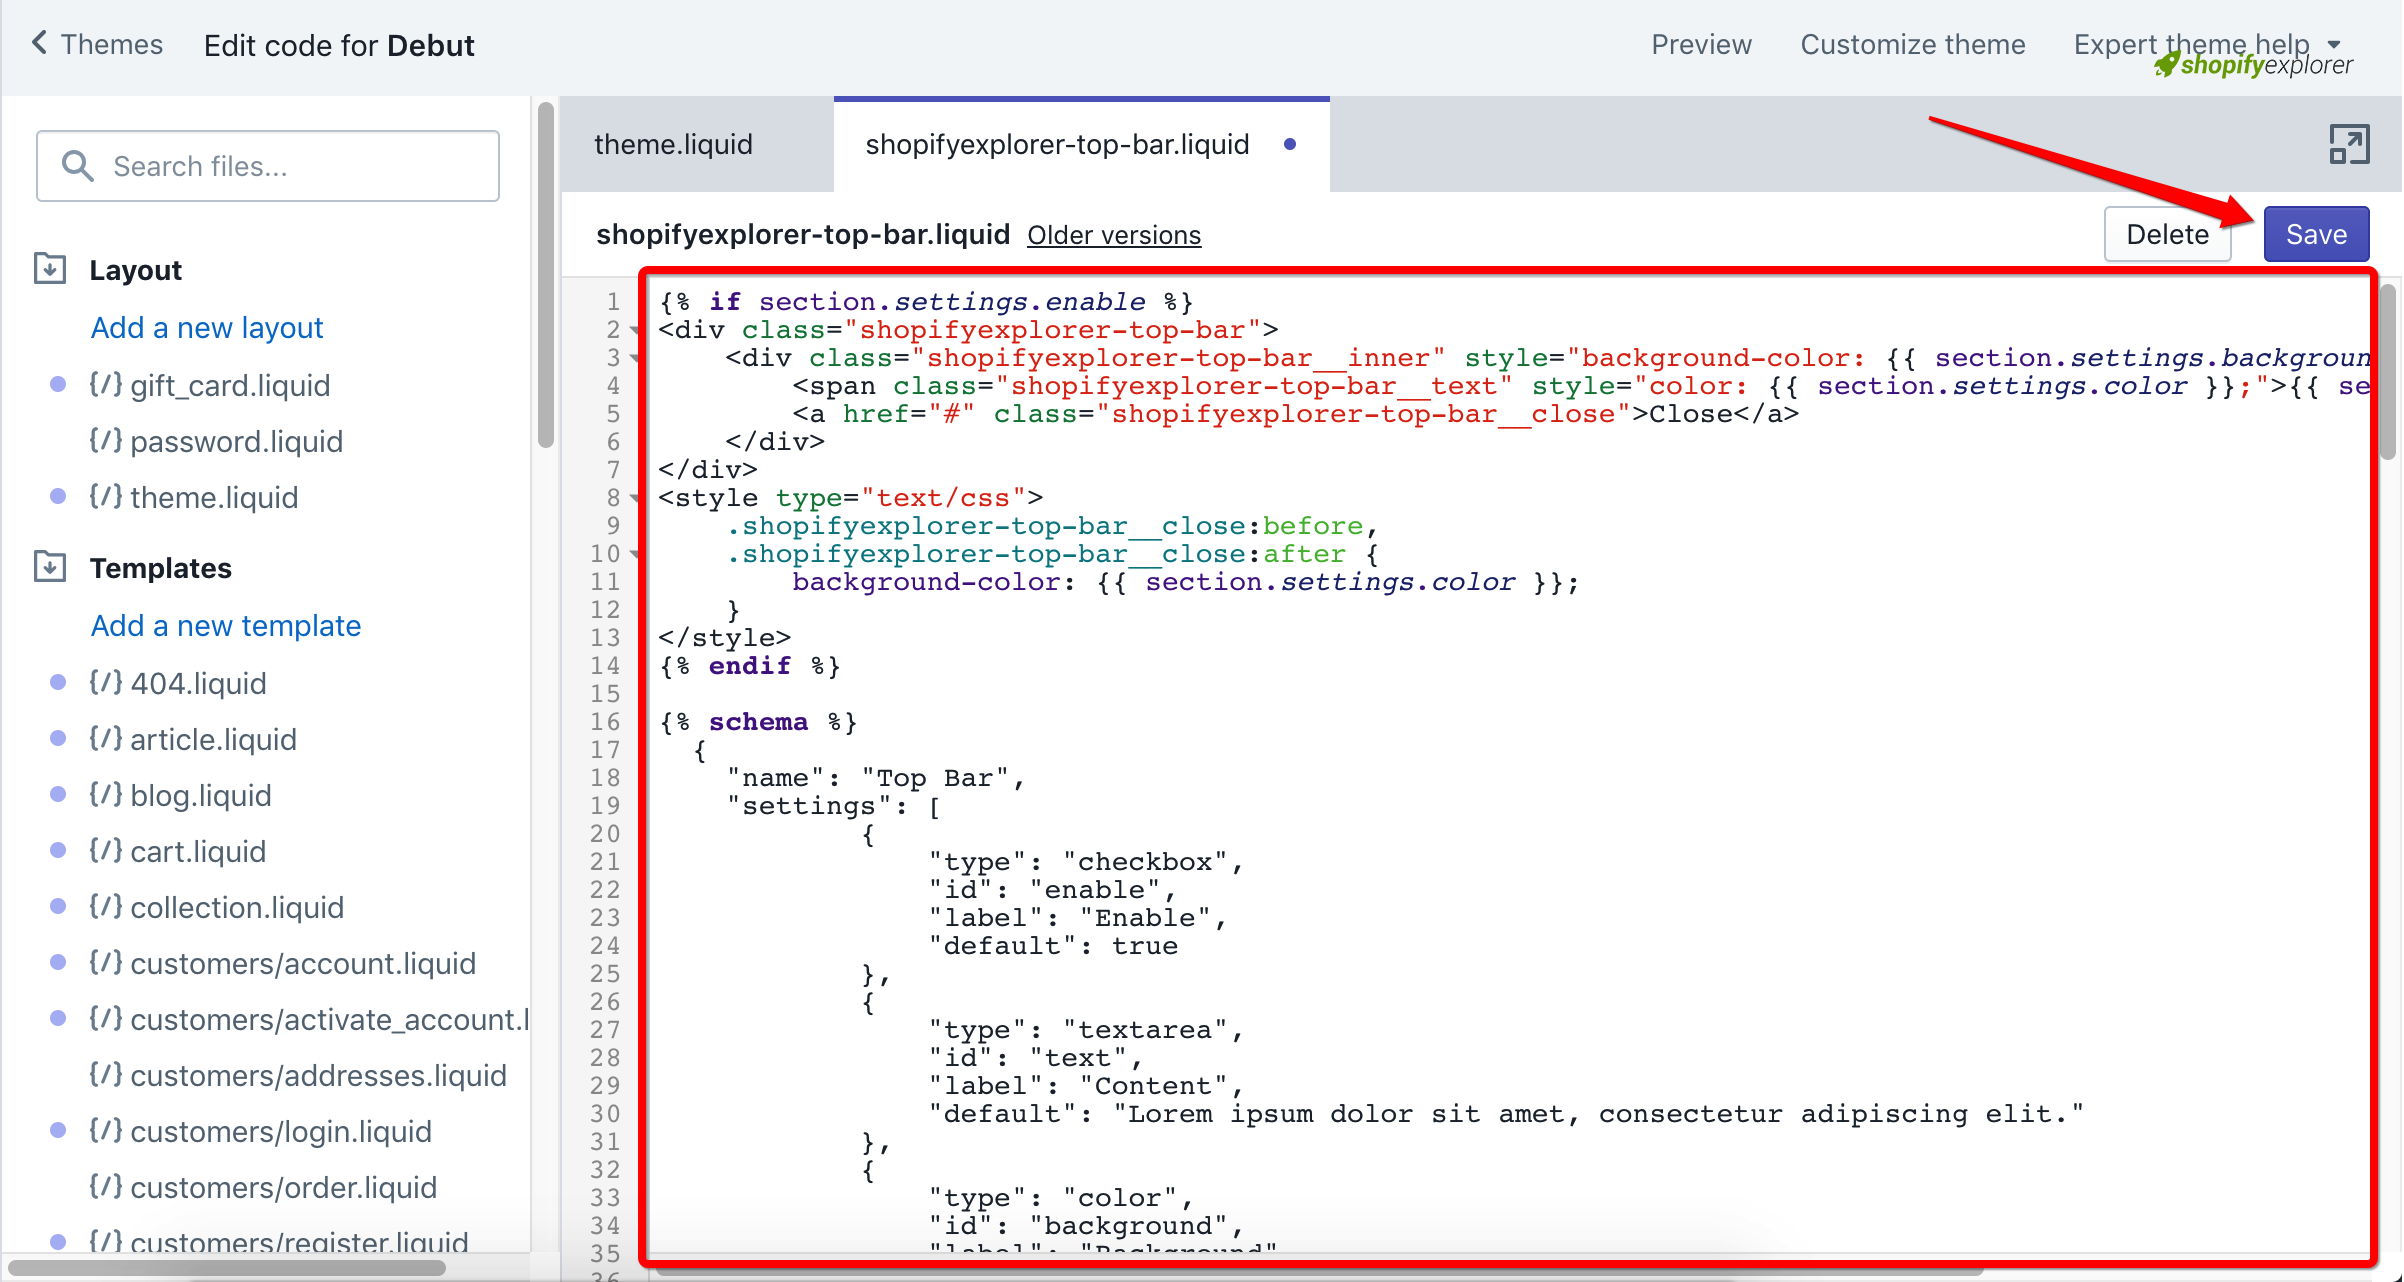The image size is (2404, 1282).
Task: Click the endif tag on line 14
Action: (x=750, y=666)
